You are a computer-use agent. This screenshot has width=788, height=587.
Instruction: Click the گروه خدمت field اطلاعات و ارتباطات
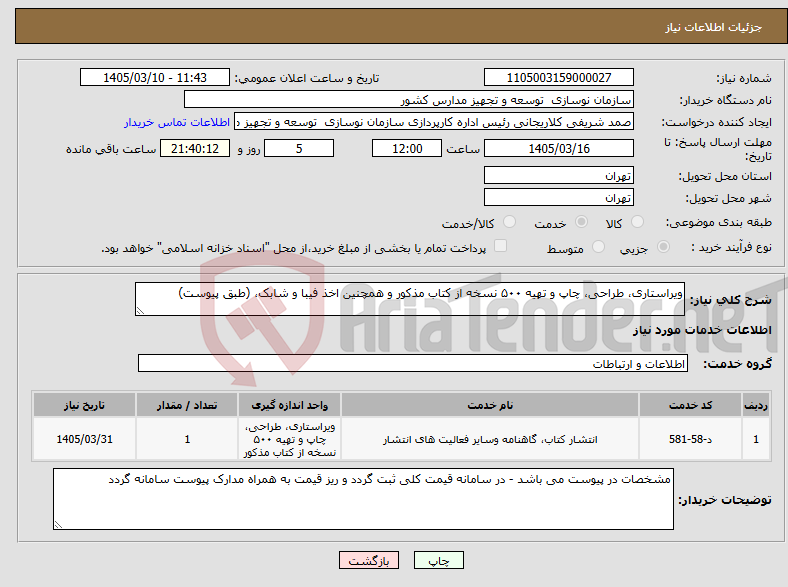coord(413,363)
